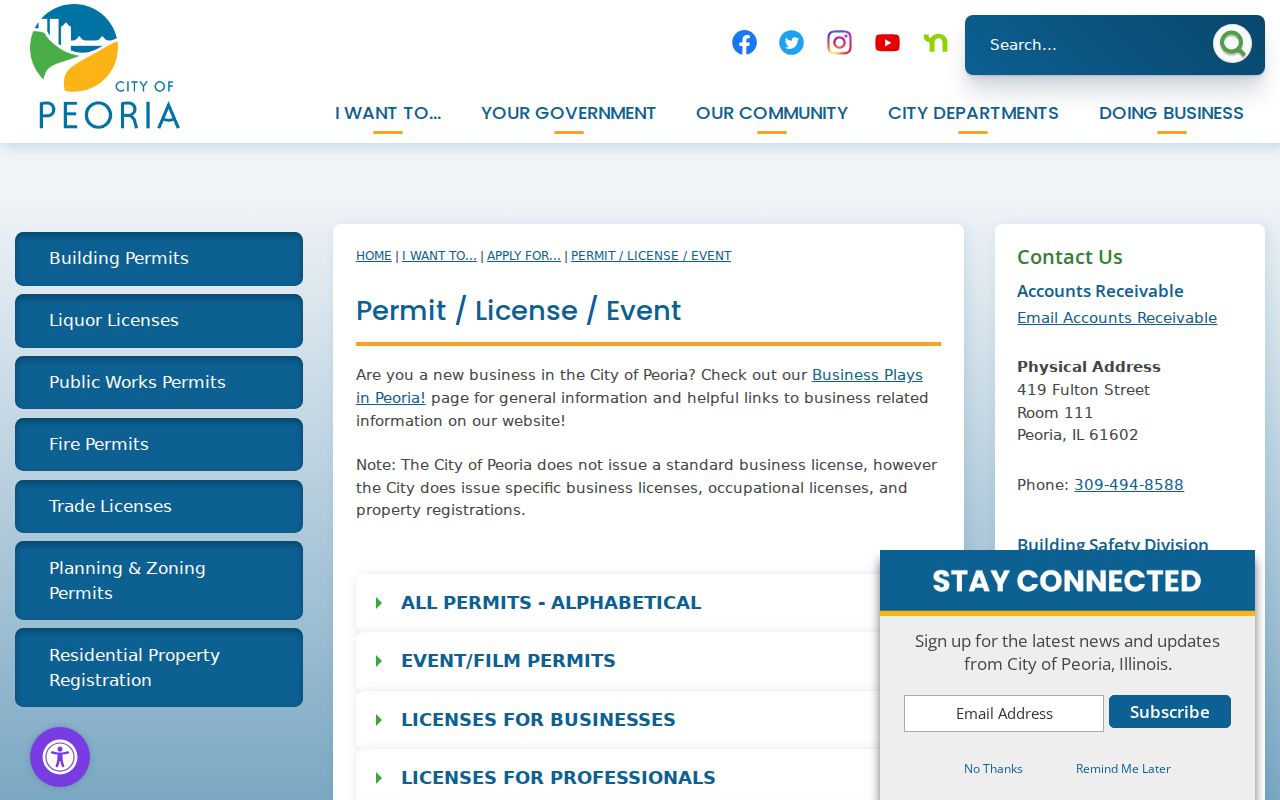Go to Public Works Permits page
Image resolution: width=1280 pixels, height=800 pixels.
(x=159, y=382)
